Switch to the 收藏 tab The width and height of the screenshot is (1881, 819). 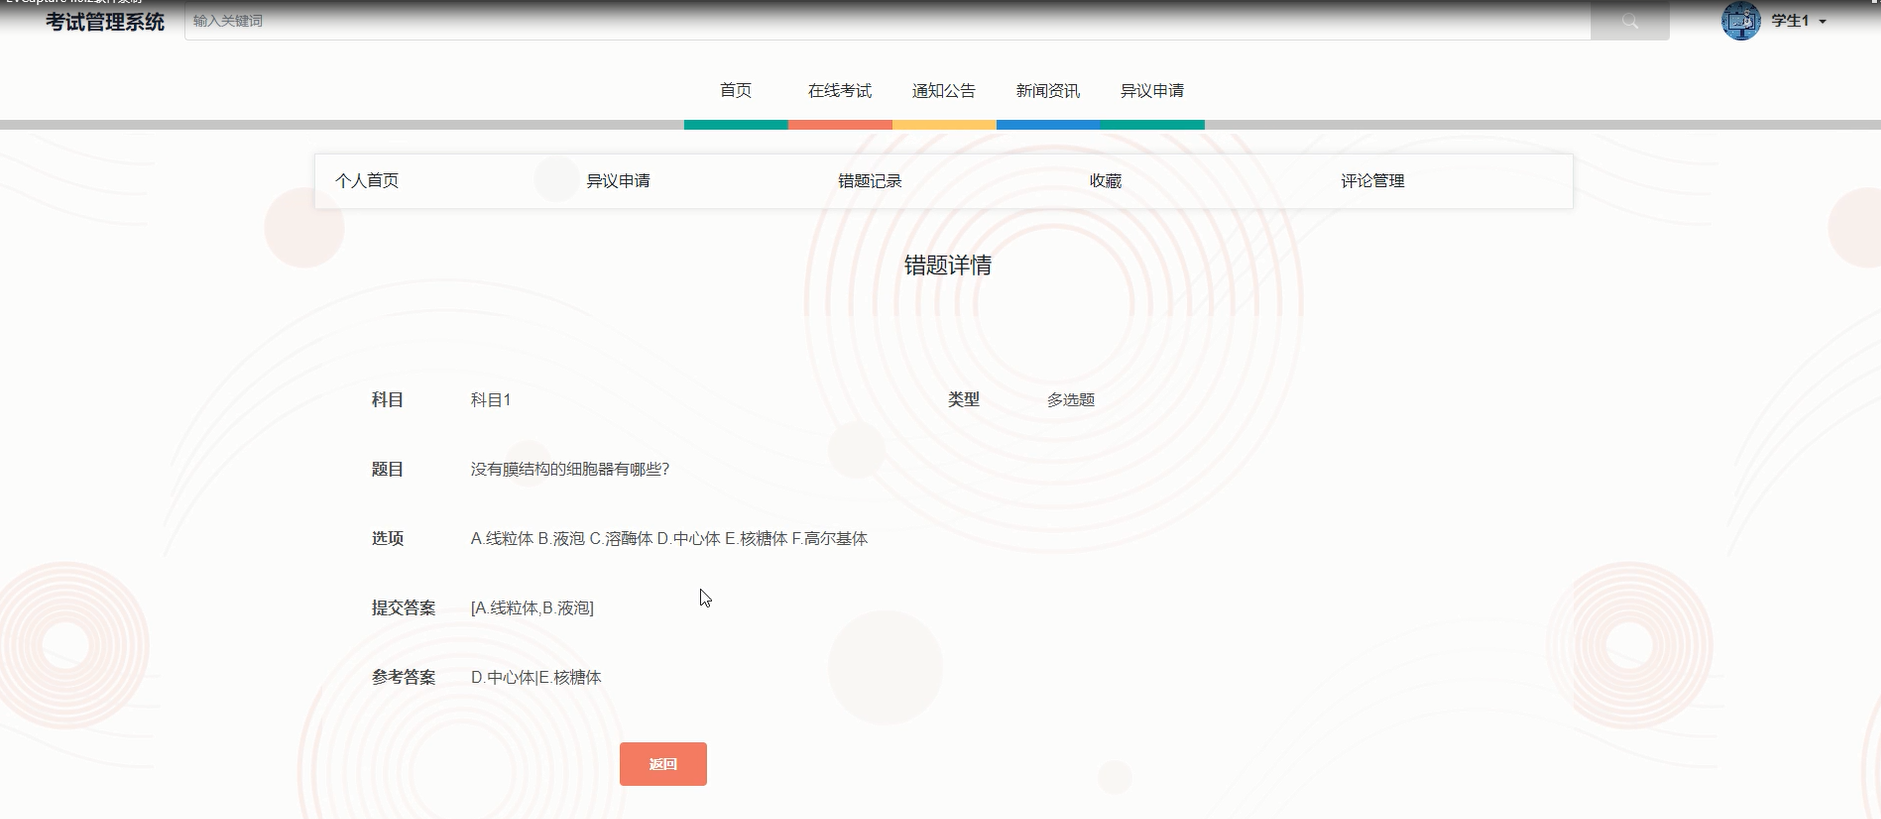click(x=1106, y=181)
